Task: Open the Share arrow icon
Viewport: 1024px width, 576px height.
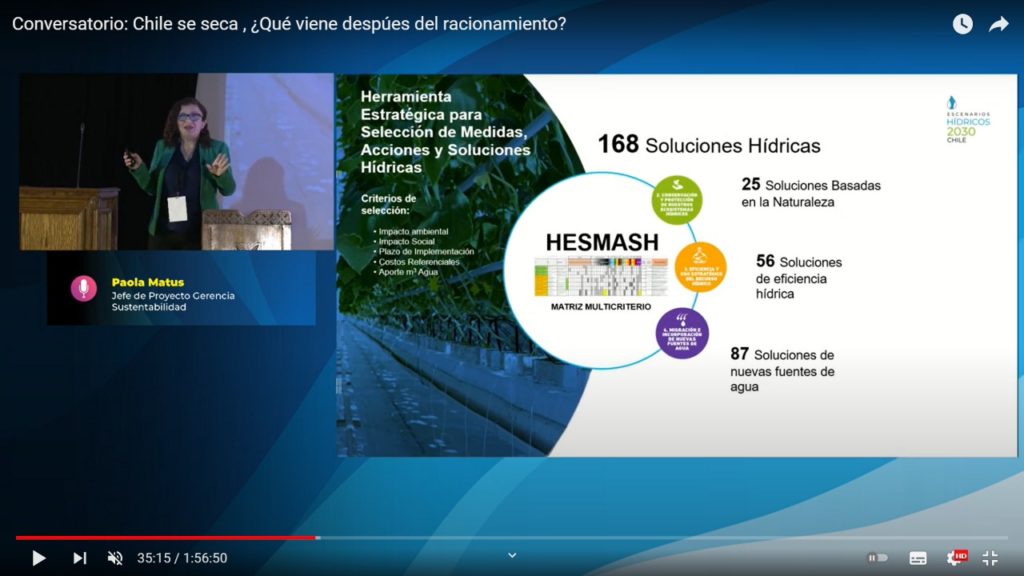Action: (999, 24)
